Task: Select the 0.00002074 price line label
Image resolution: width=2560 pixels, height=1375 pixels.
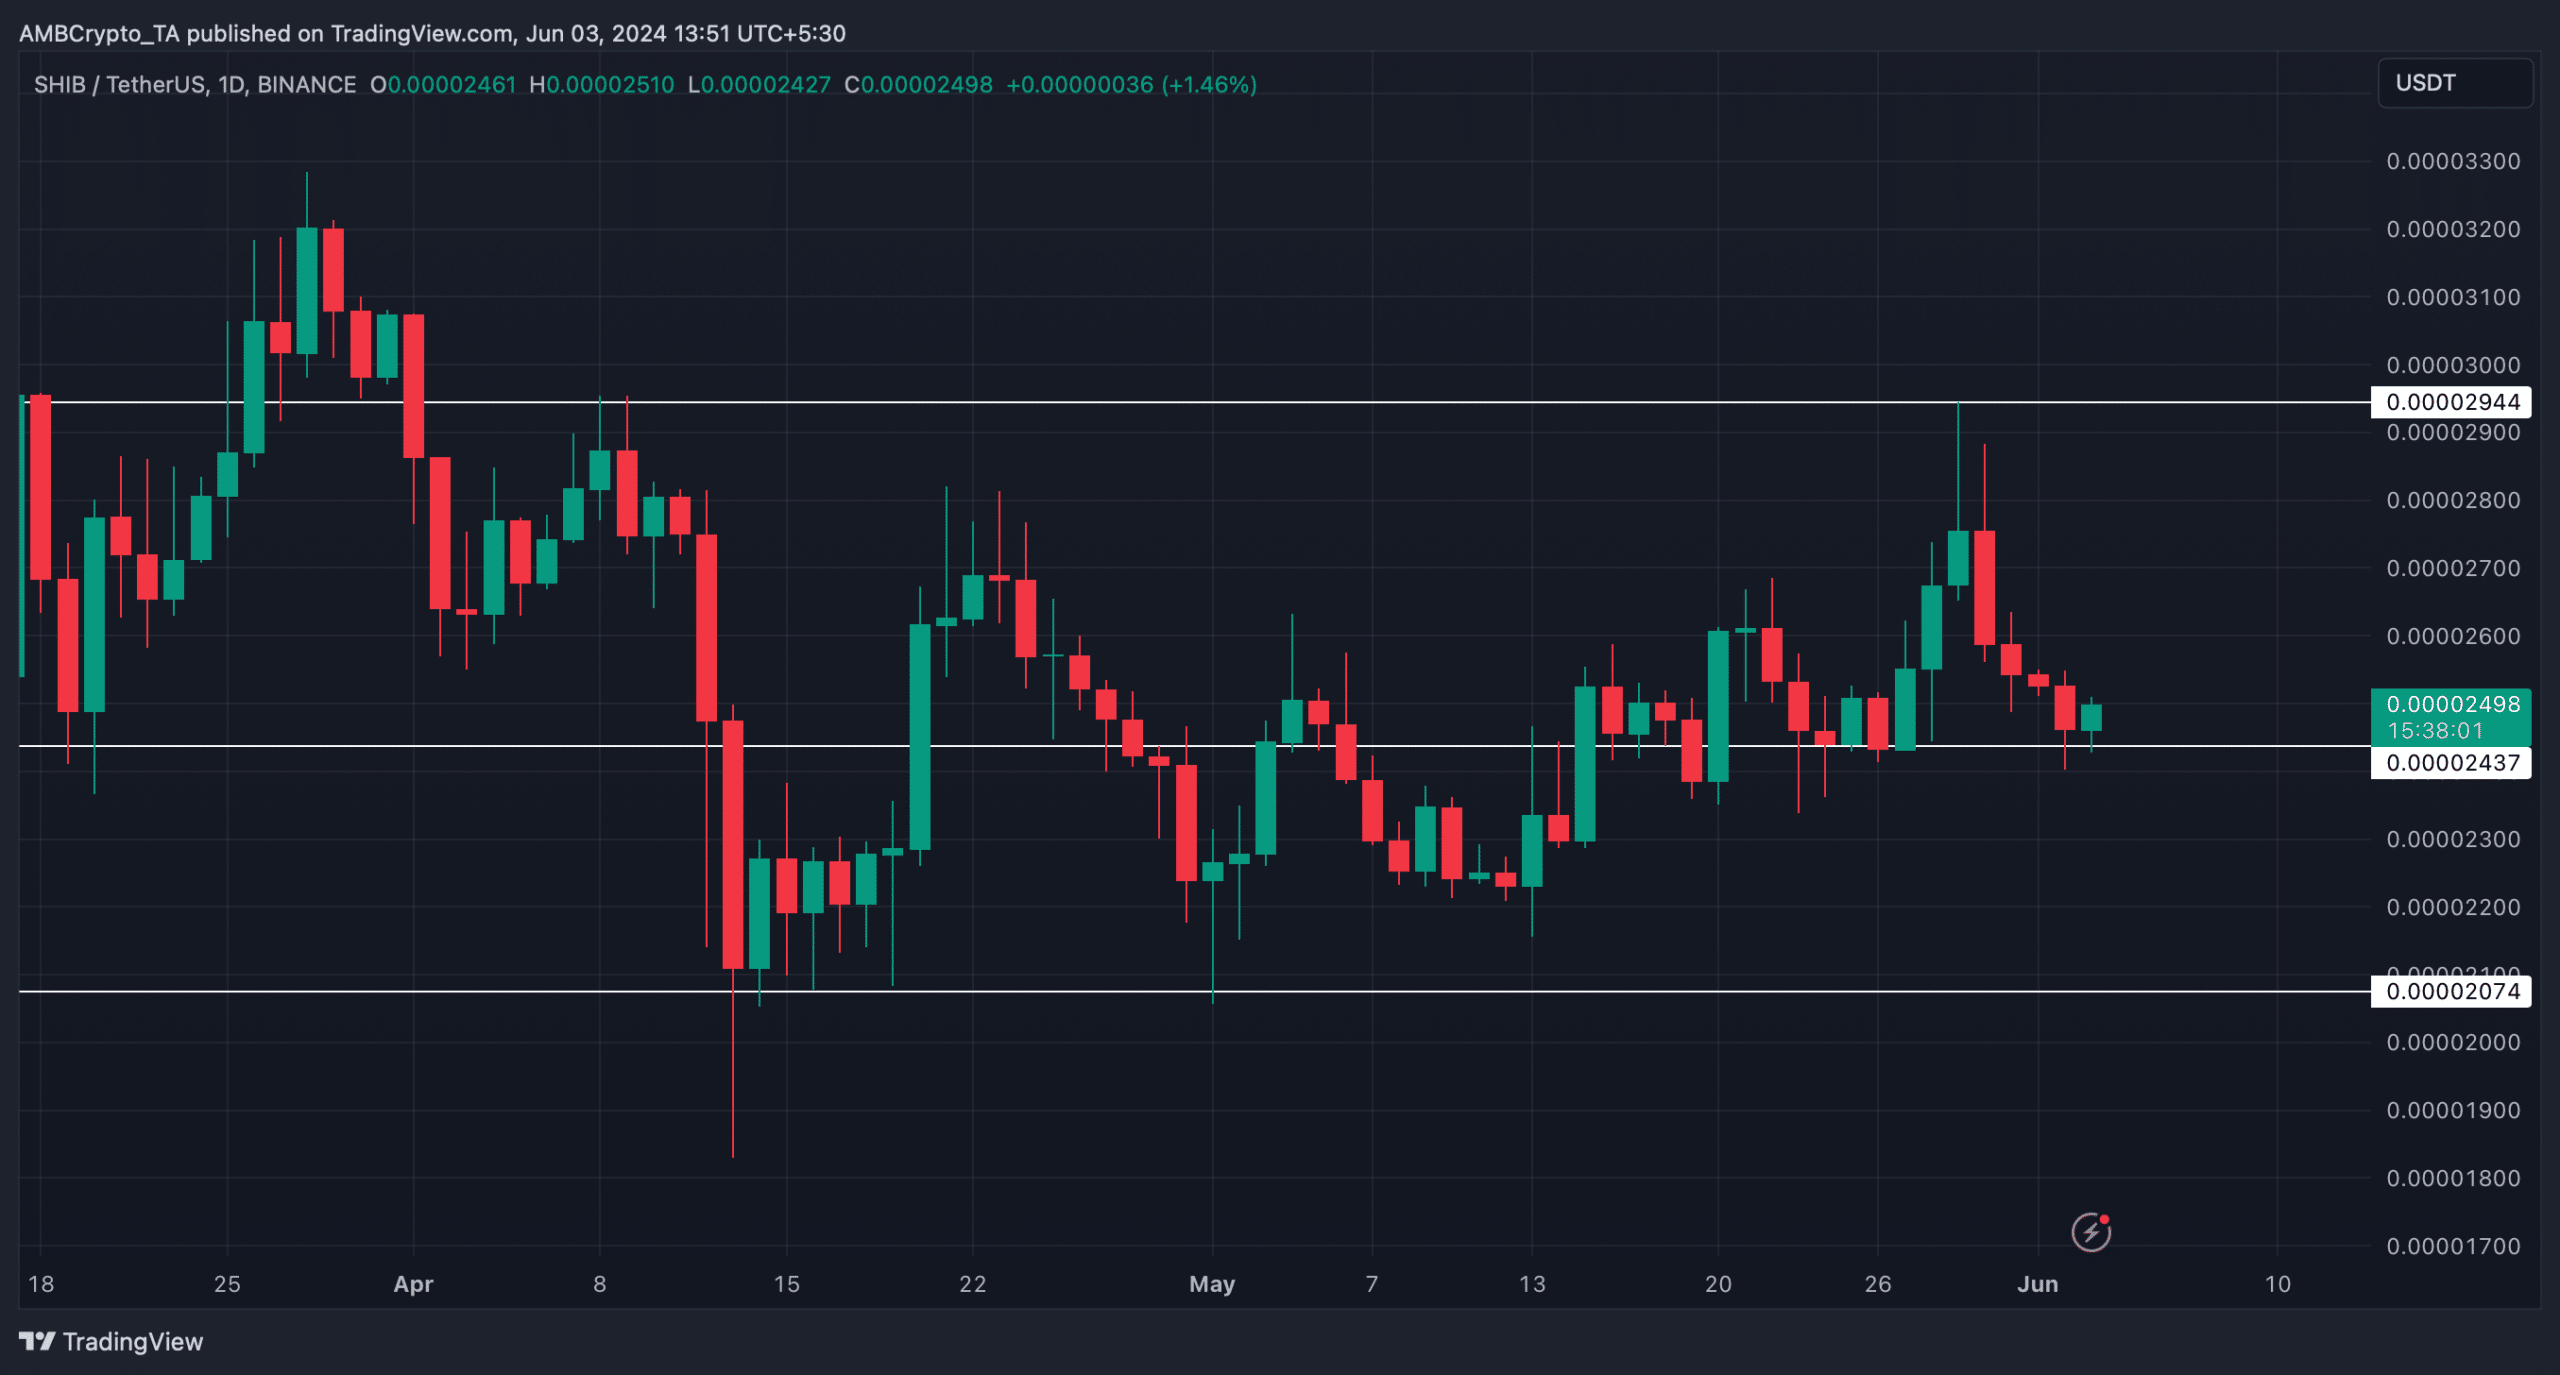Action: tap(2451, 991)
